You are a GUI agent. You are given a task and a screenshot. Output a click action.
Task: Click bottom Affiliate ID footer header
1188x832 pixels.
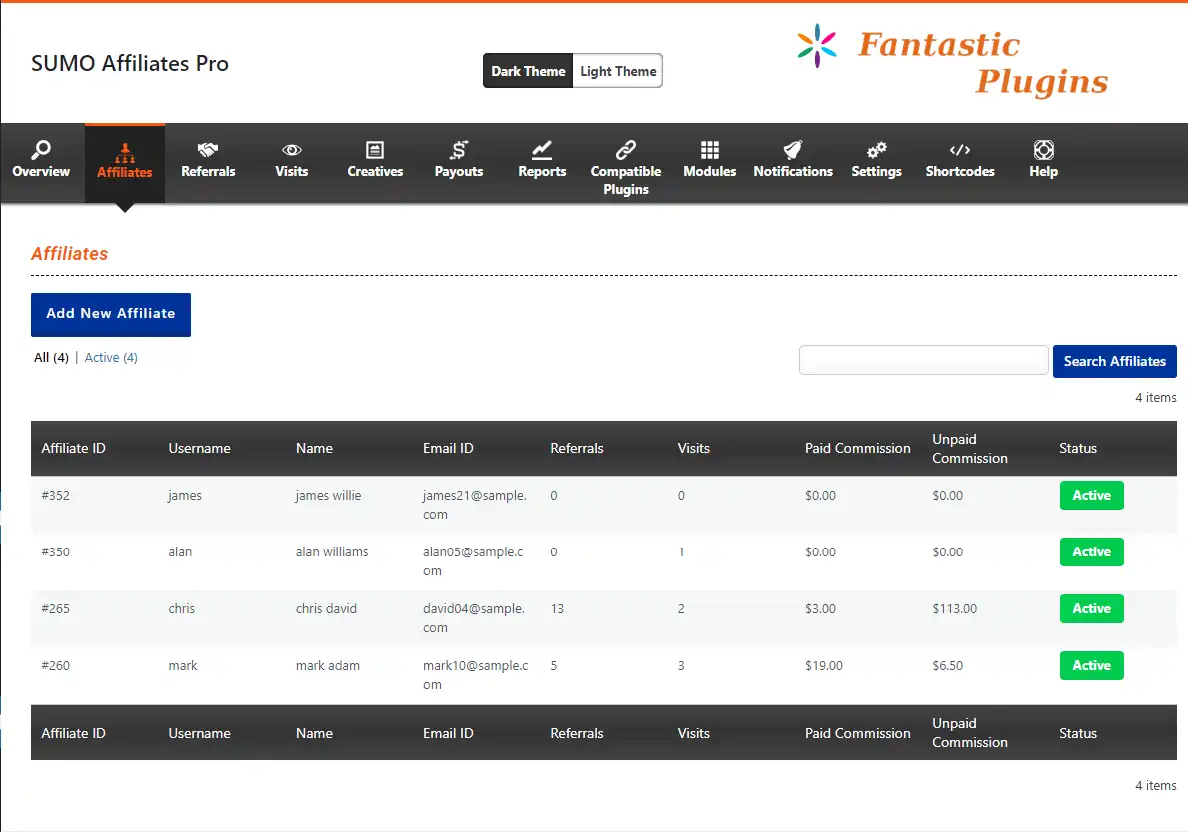pyautogui.click(x=73, y=733)
